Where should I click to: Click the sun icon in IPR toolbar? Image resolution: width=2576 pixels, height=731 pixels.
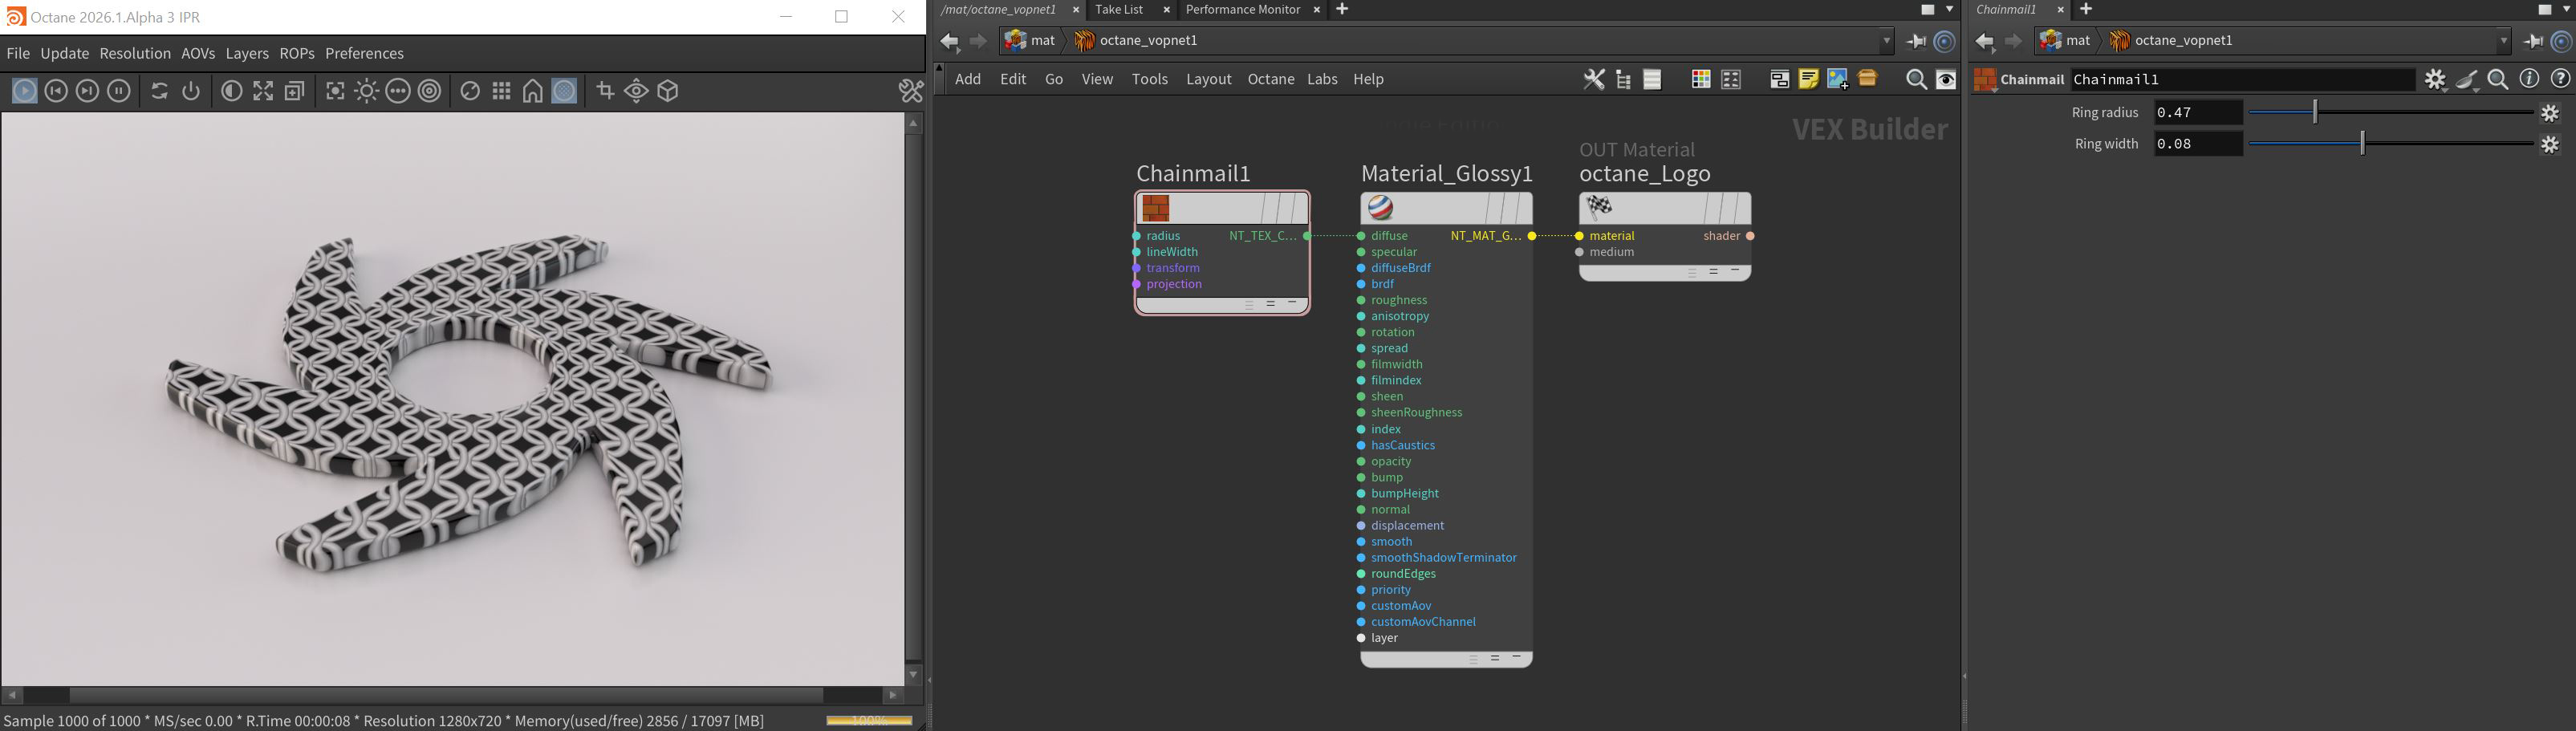[366, 91]
